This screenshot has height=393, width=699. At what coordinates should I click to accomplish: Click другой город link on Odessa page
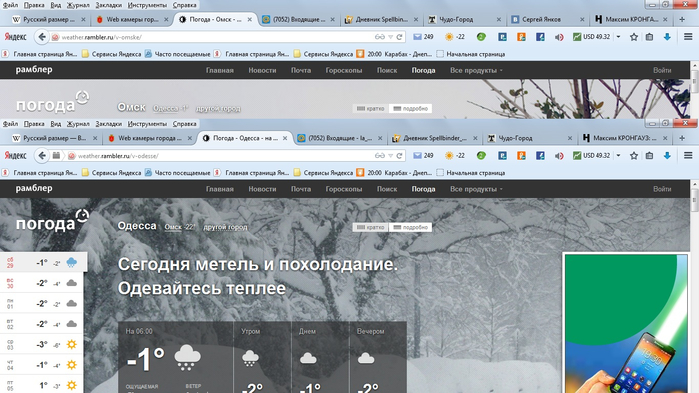(x=225, y=227)
